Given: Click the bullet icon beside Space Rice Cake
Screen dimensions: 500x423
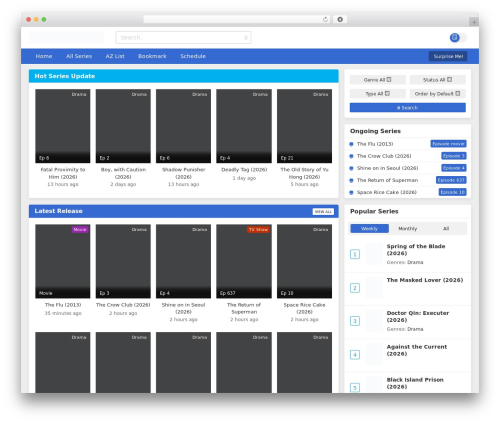Looking at the screenshot, I should tap(351, 192).
